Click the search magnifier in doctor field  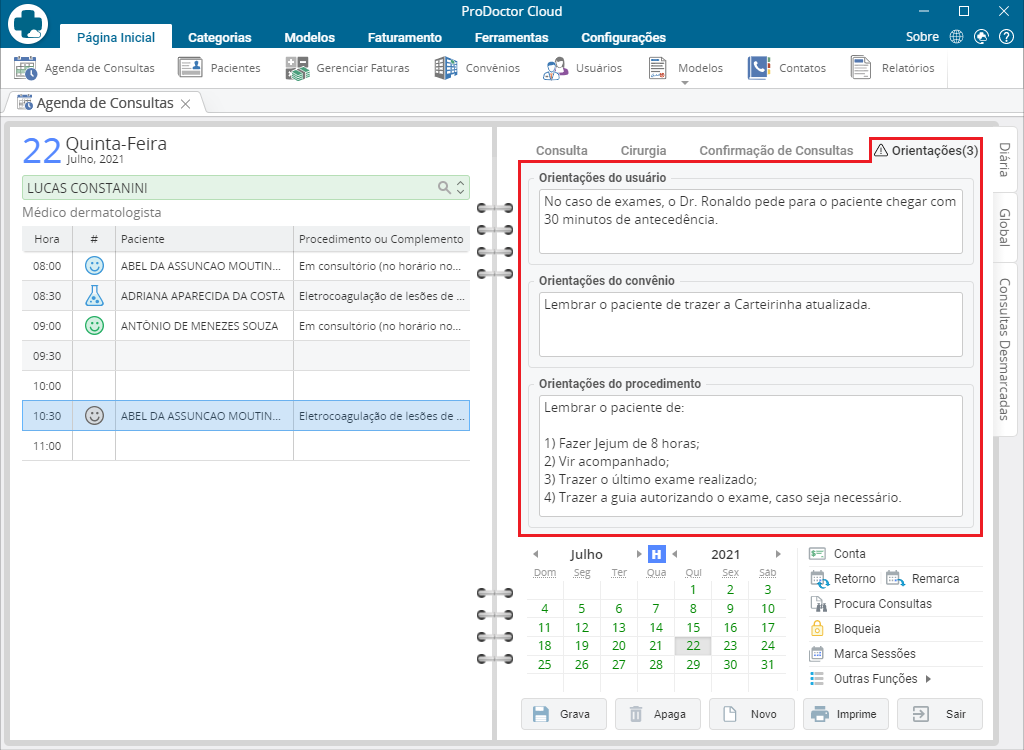(x=444, y=188)
